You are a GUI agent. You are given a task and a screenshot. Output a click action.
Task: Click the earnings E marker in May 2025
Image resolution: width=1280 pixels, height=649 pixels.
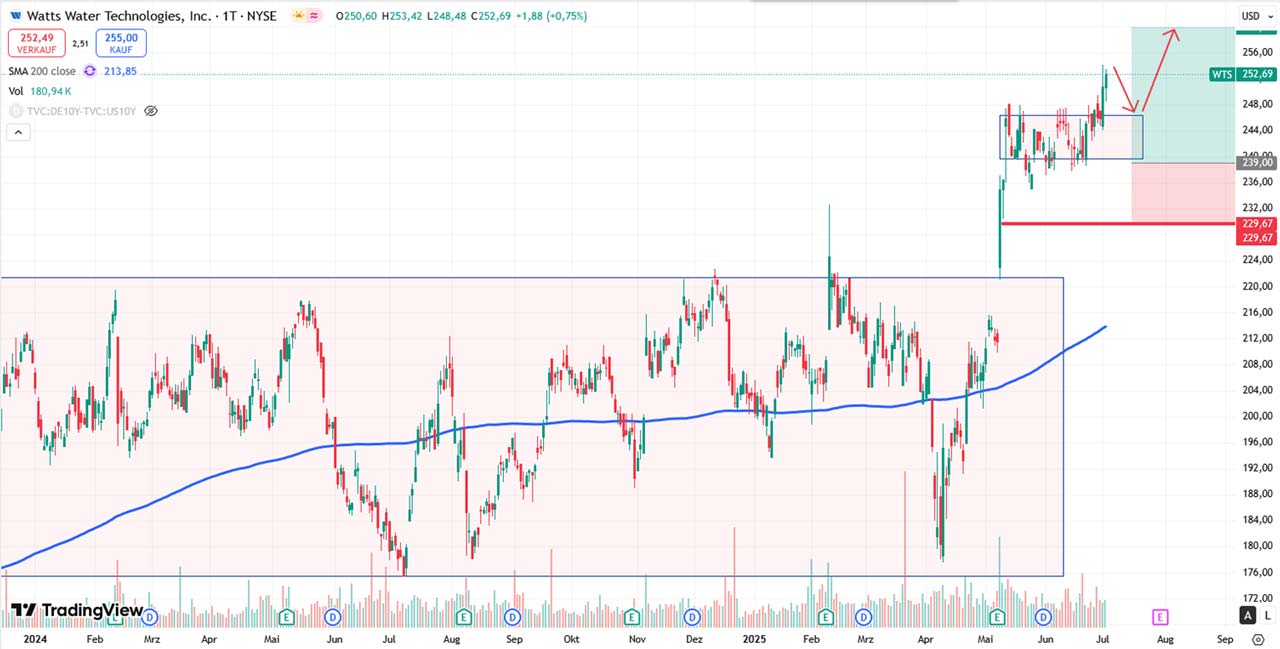coord(997,617)
